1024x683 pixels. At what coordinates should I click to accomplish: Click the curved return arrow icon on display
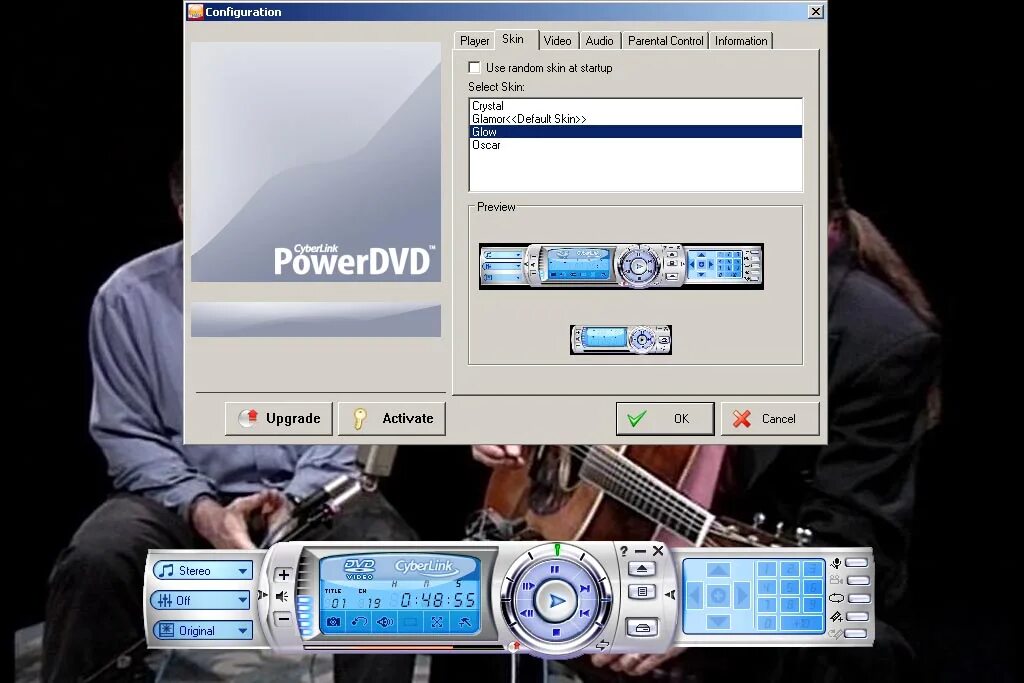click(359, 622)
